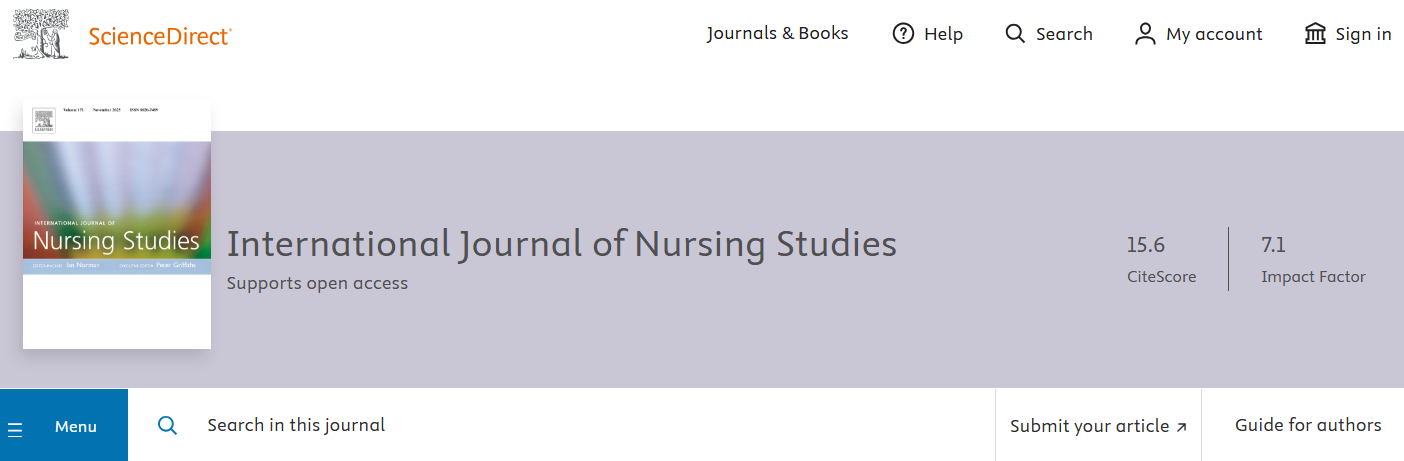Click the question mark Help icon

coord(903,34)
